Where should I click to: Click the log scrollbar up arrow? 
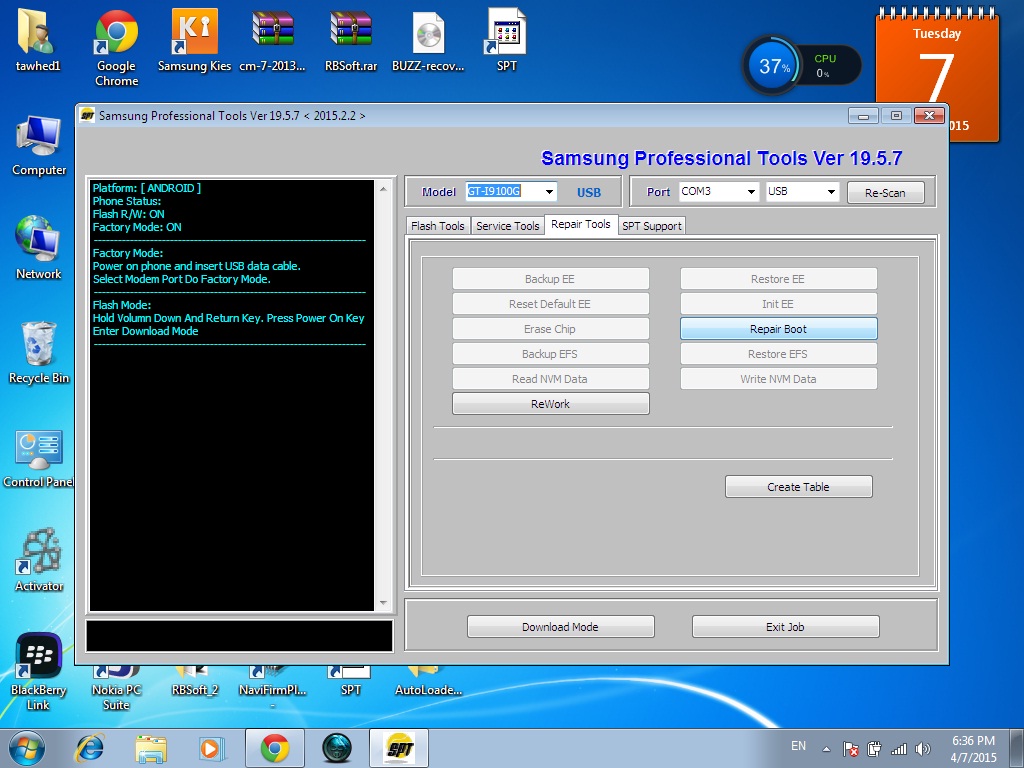[383, 189]
